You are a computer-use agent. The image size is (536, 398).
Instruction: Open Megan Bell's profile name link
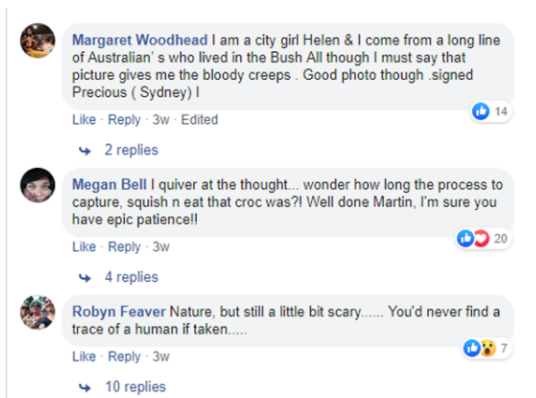pos(109,185)
